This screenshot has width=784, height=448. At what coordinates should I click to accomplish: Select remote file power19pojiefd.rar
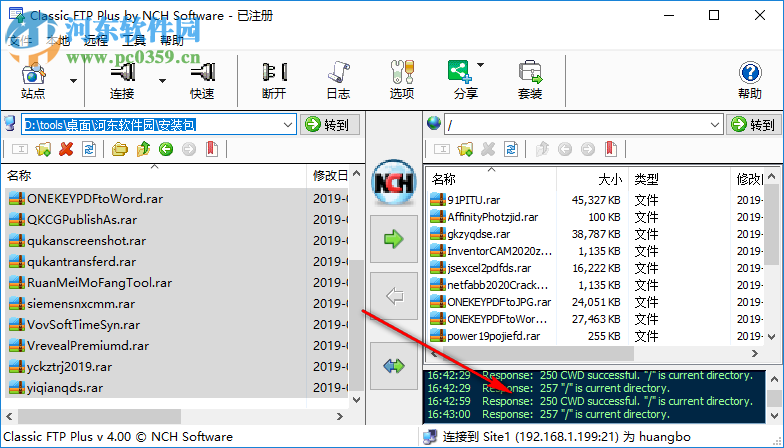click(486, 336)
